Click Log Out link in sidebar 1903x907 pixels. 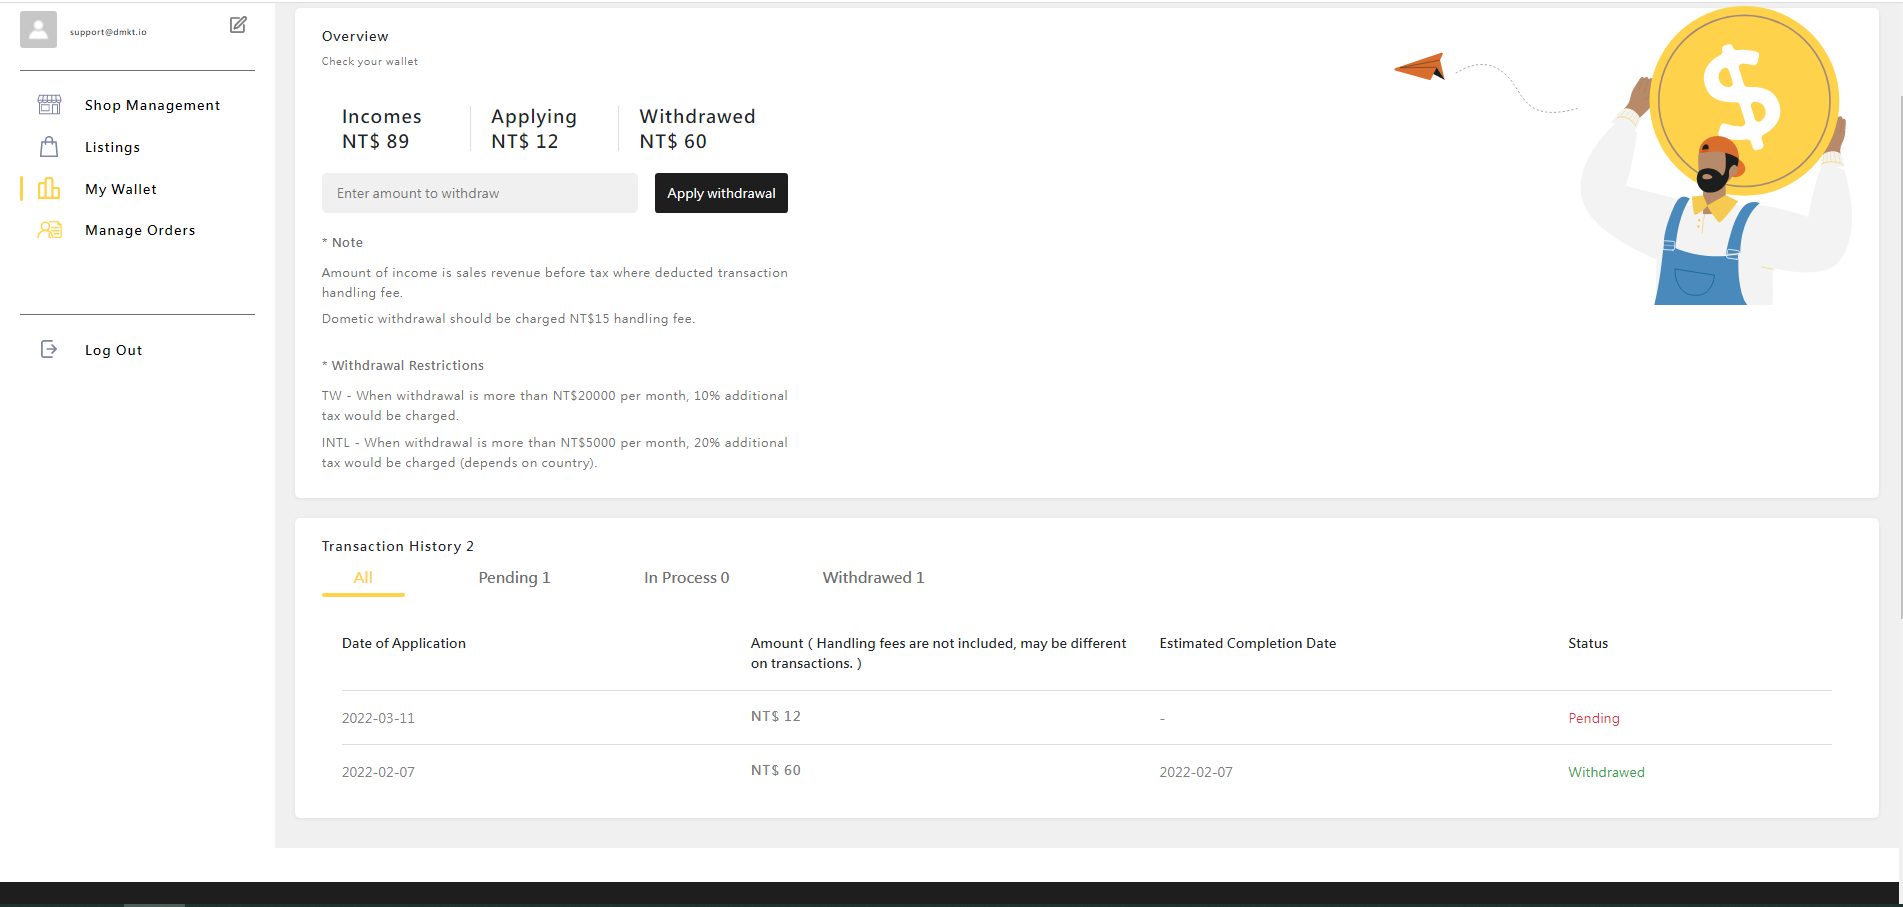pyautogui.click(x=113, y=350)
